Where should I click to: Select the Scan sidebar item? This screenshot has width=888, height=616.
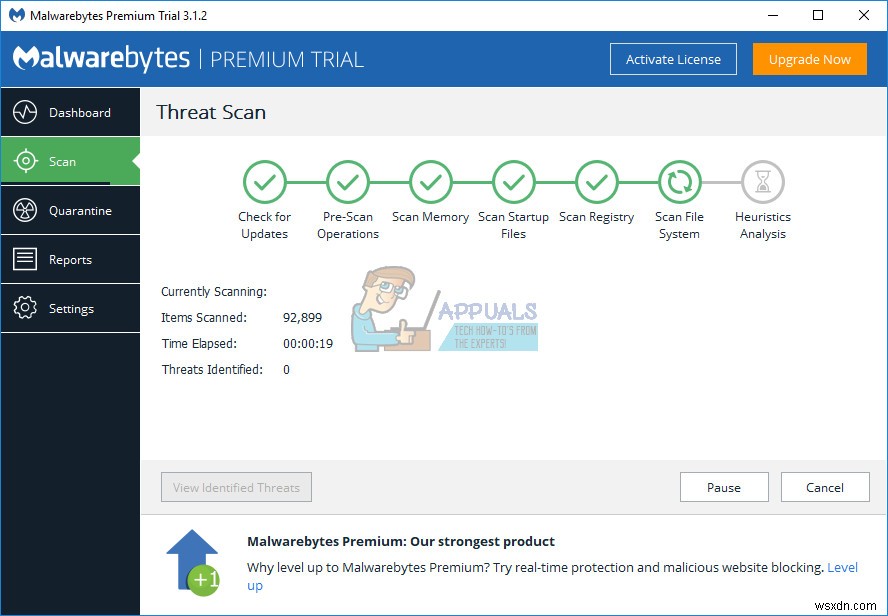(70, 161)
